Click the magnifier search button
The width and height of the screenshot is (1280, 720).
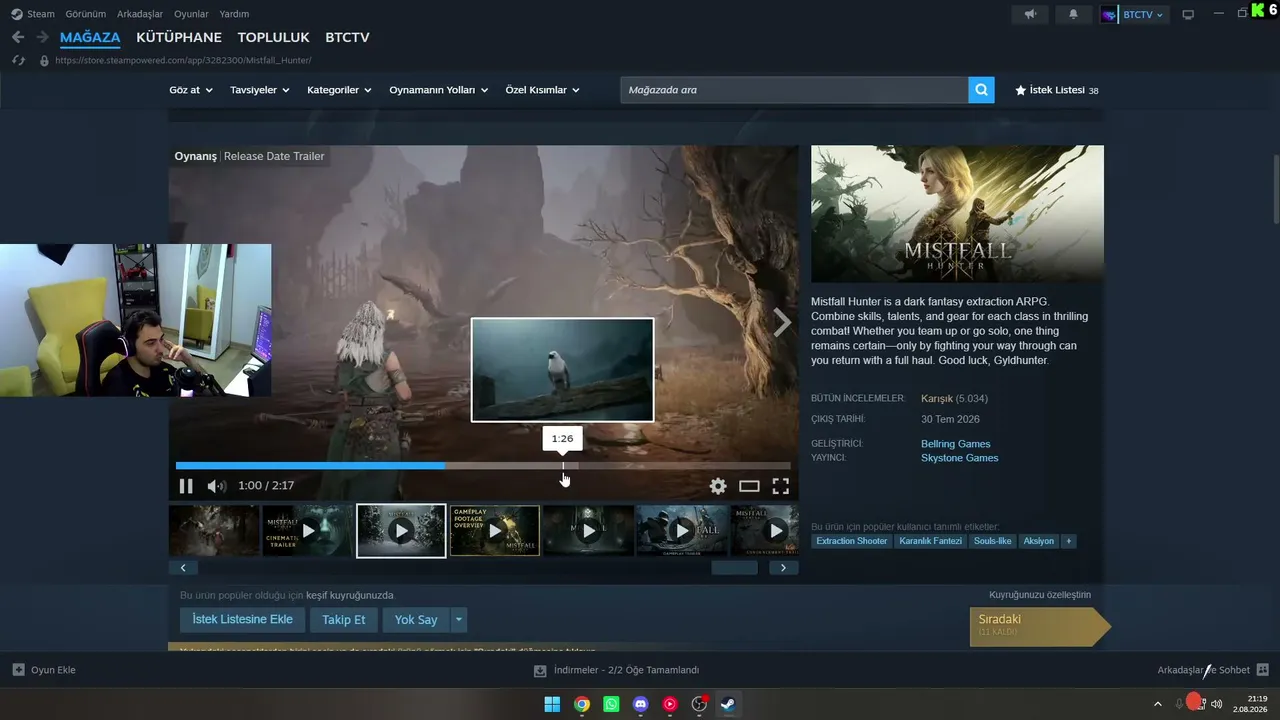point(982,90)
